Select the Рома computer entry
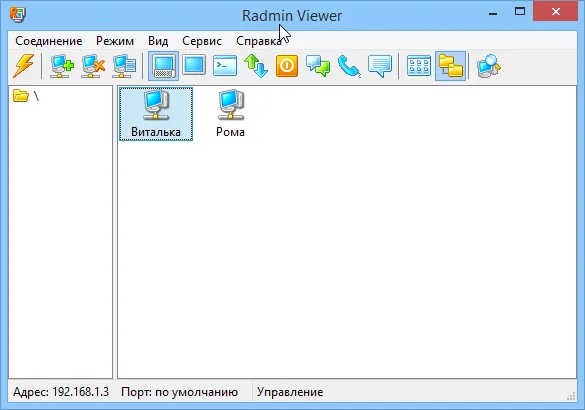The width and height of the screenshot is (585, 410). point(231,114)
